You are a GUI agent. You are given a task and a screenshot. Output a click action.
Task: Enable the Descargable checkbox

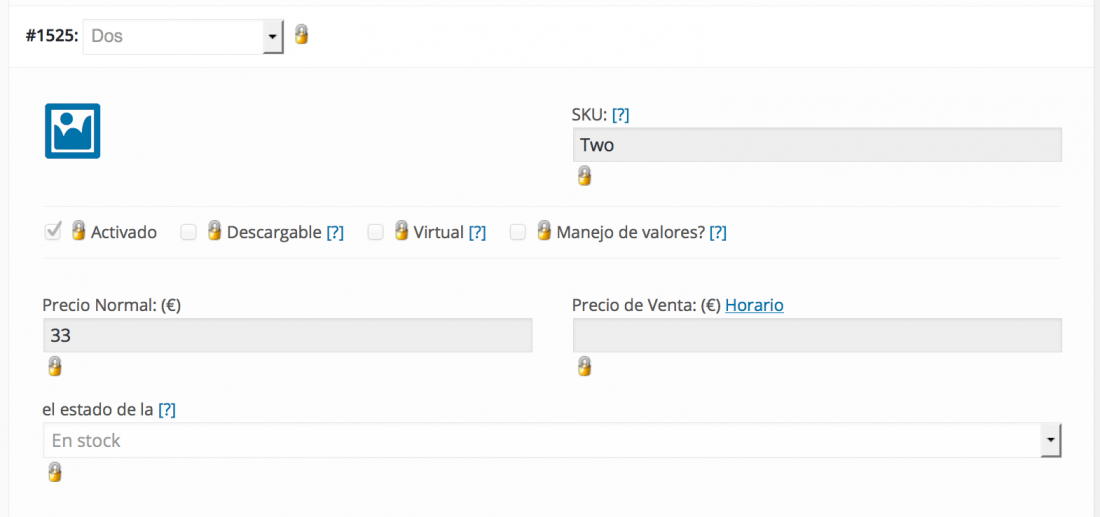tap(188, 232)
